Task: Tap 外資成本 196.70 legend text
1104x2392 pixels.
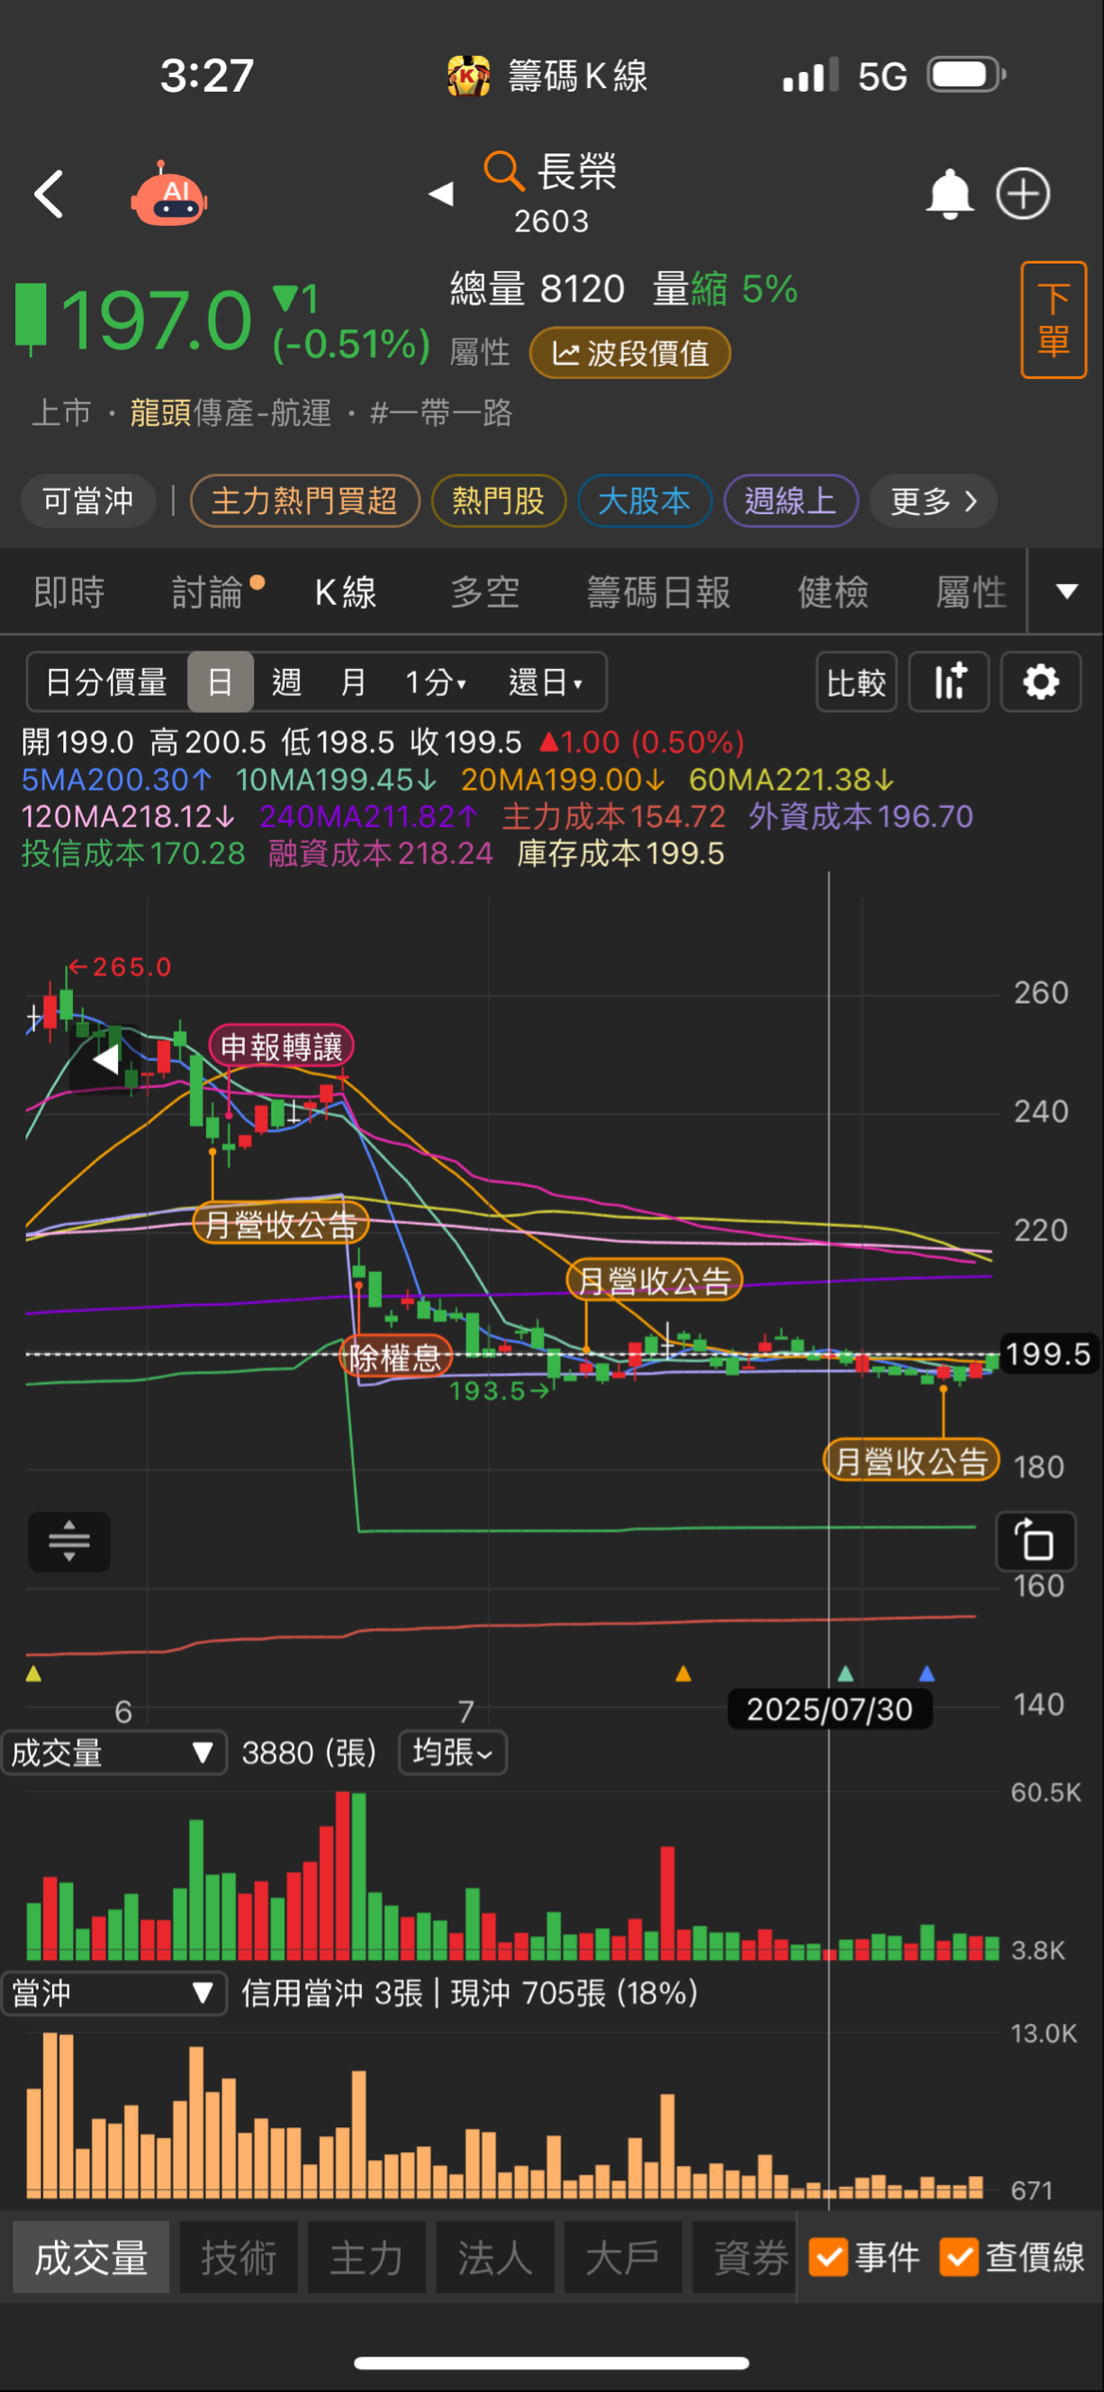Action: [x=861, y=817]
